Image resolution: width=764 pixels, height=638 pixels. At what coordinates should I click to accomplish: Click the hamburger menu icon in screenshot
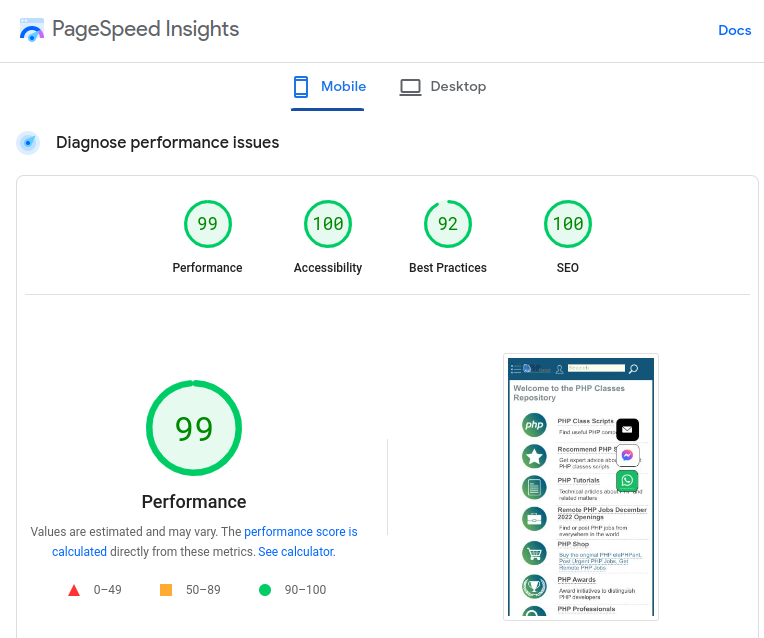coord(516,369)
